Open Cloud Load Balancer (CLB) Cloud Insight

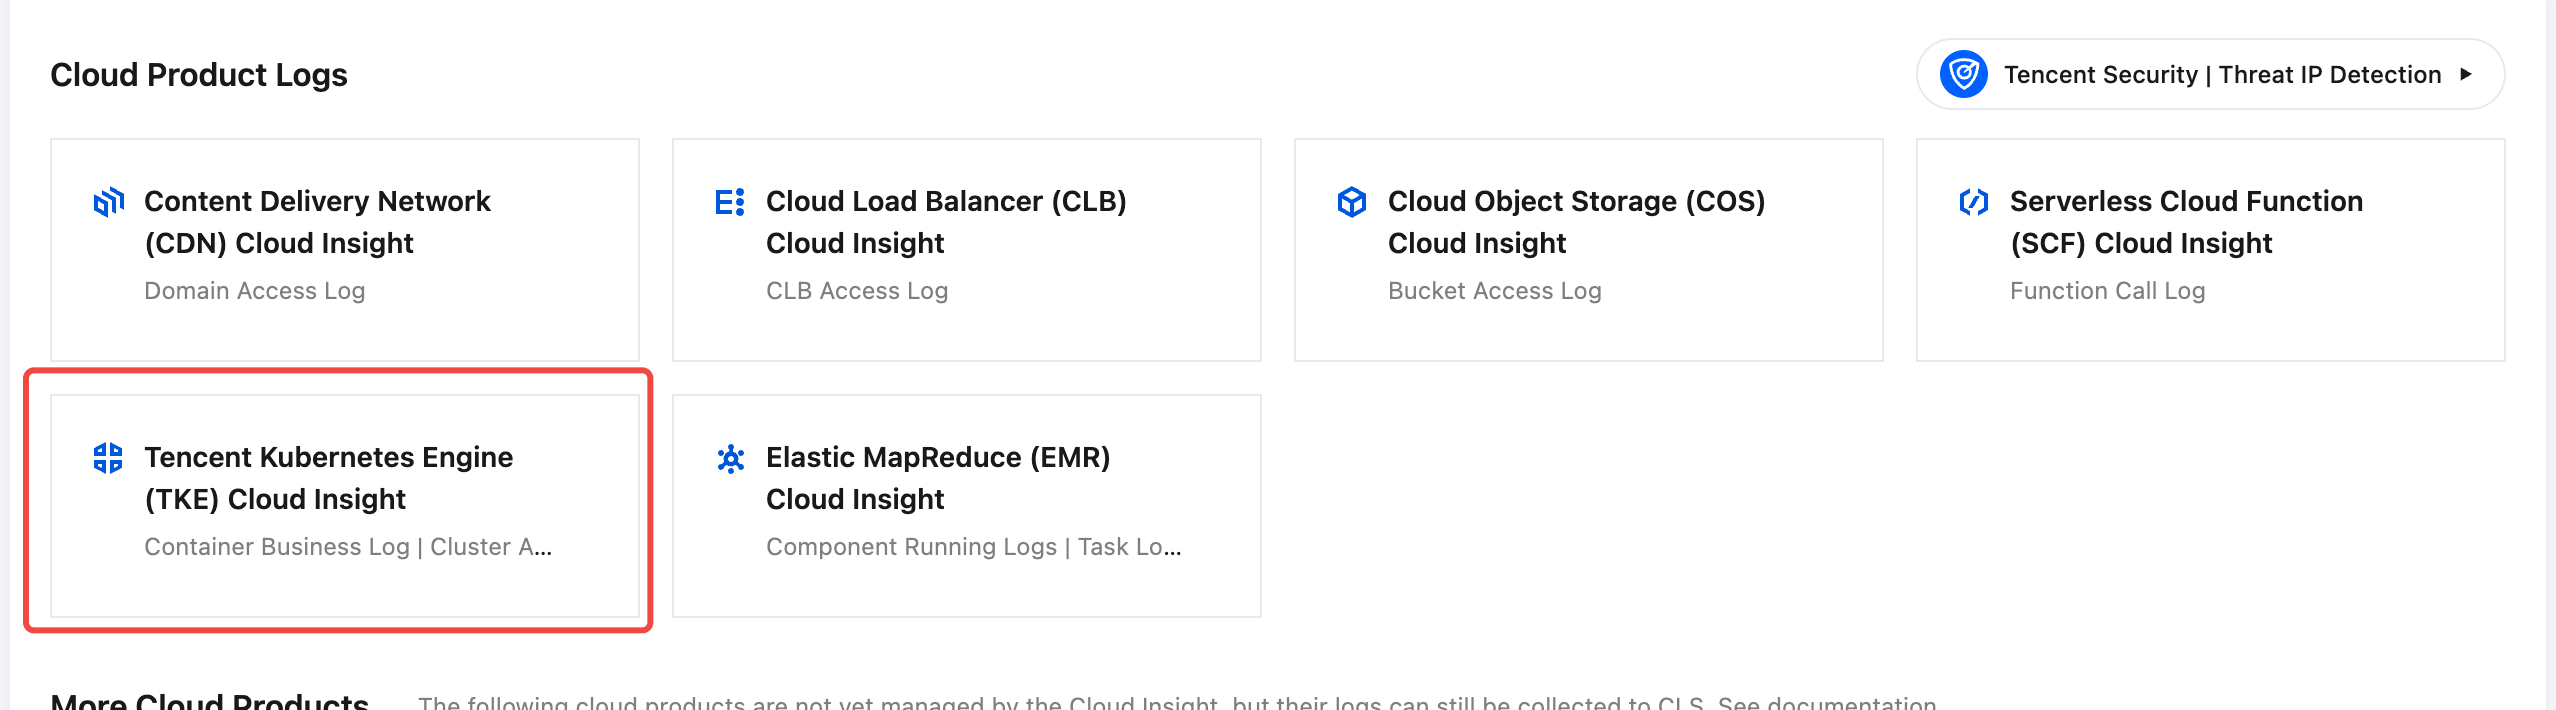pos(946,222)
